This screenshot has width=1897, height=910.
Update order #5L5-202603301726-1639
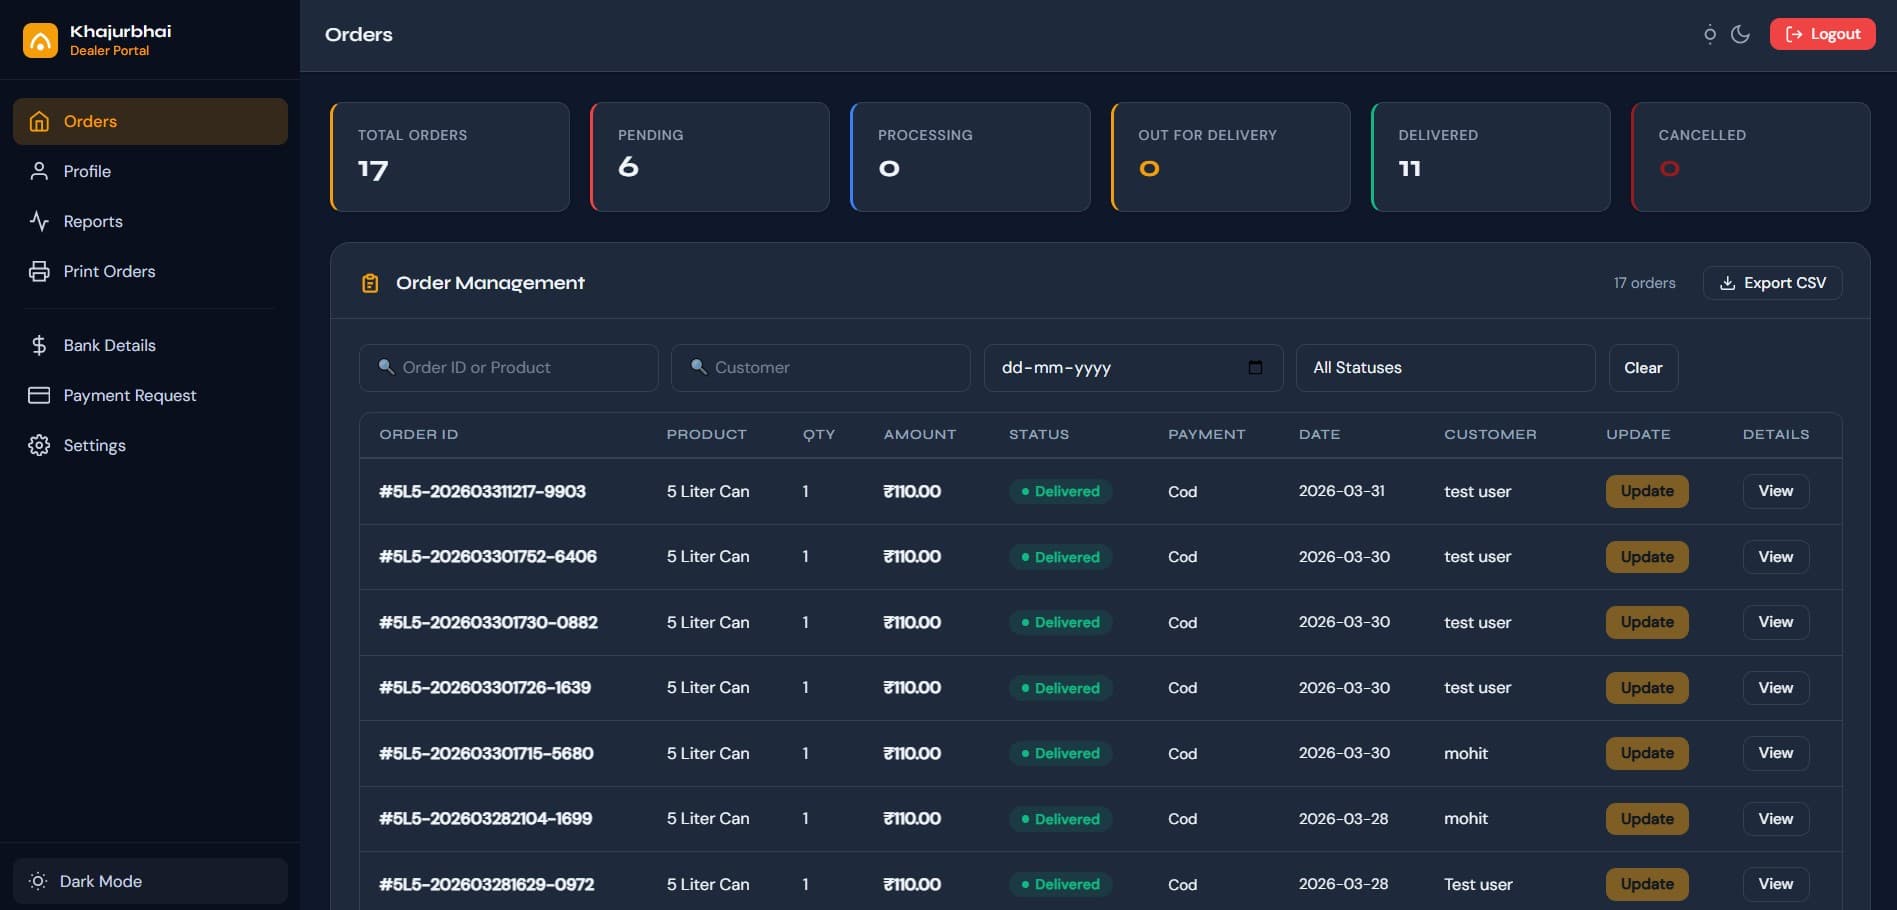[x=1647, y=688]
